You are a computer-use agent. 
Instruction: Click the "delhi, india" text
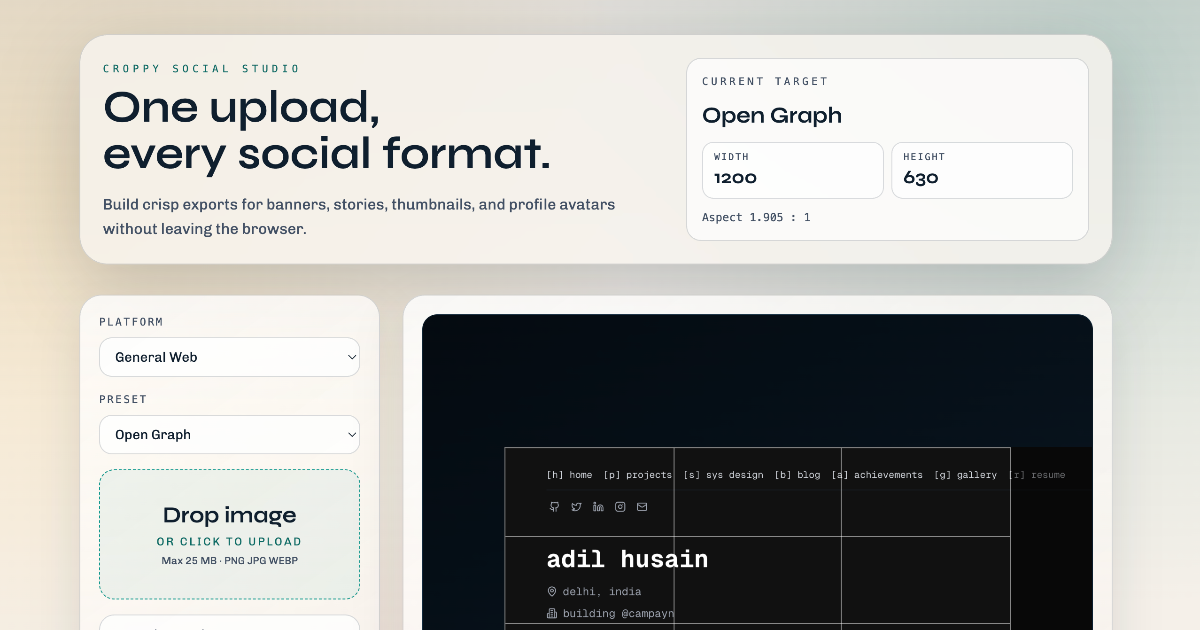point(602,592)
